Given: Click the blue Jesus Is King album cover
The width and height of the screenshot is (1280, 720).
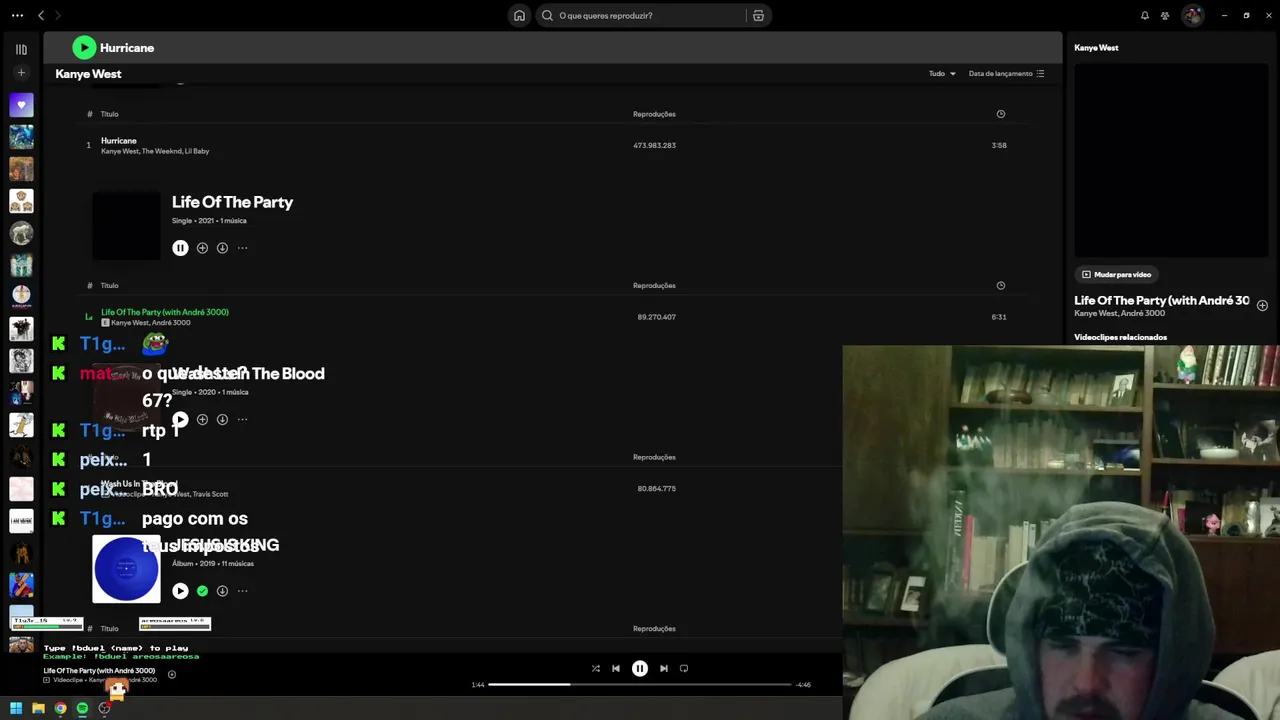Looking at the screenshot, I should pos(126,569).
